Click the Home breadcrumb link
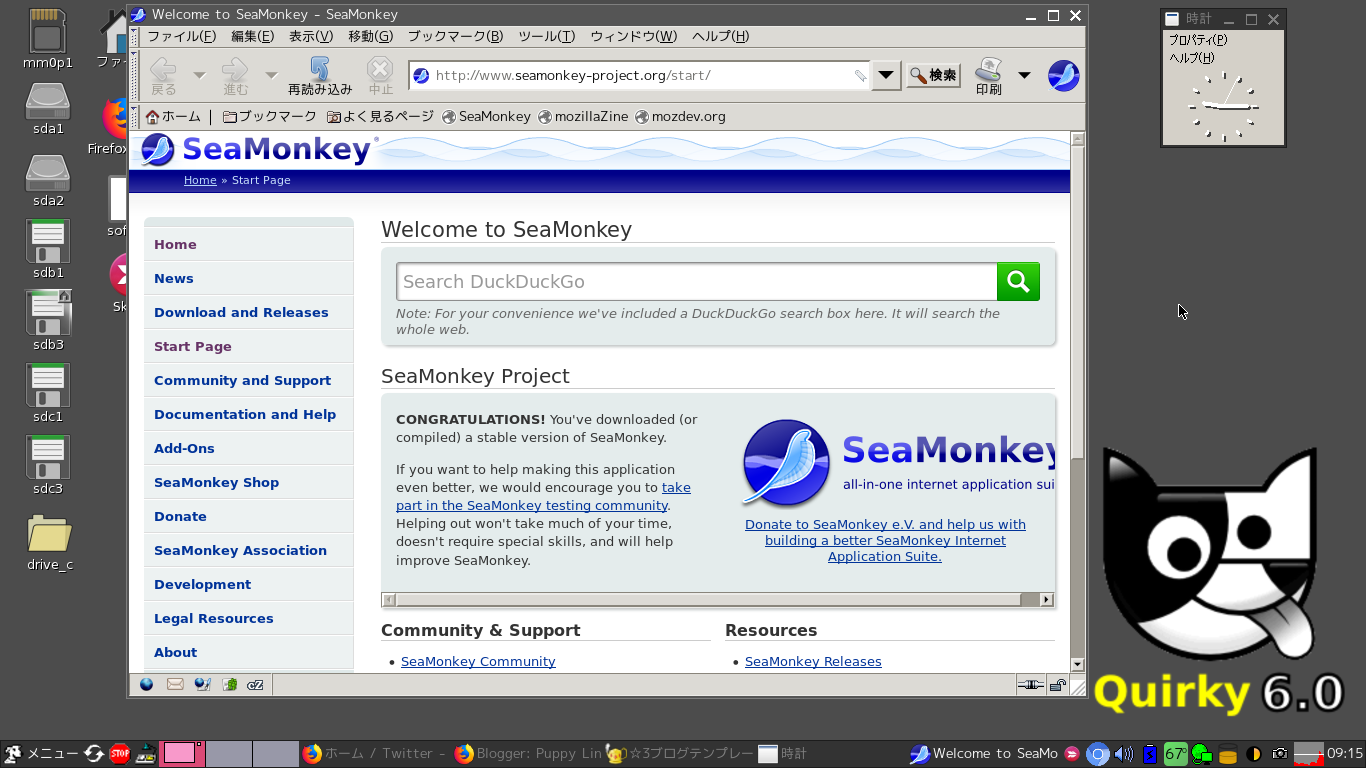Screen dimensions: 1366x768 pyautogui.click(x=200, y=180)
